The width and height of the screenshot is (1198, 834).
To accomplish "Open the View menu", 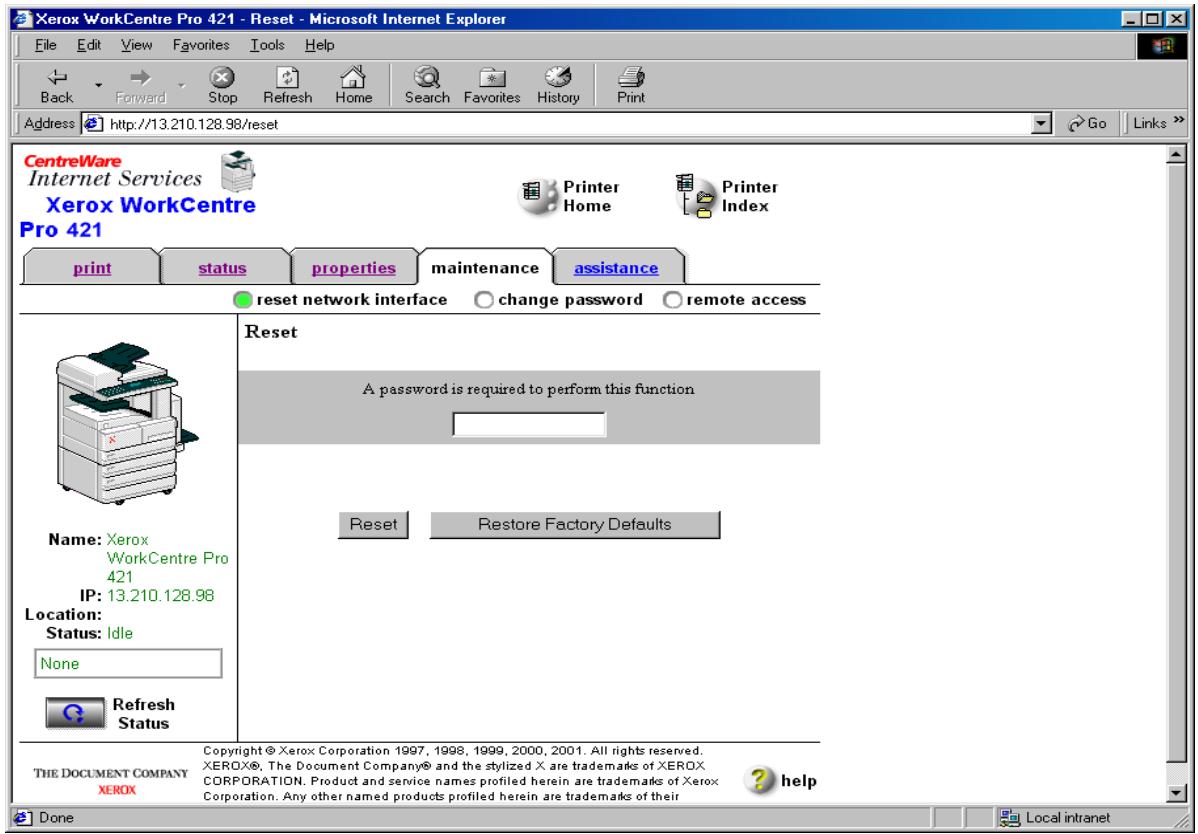I will 136,45.
